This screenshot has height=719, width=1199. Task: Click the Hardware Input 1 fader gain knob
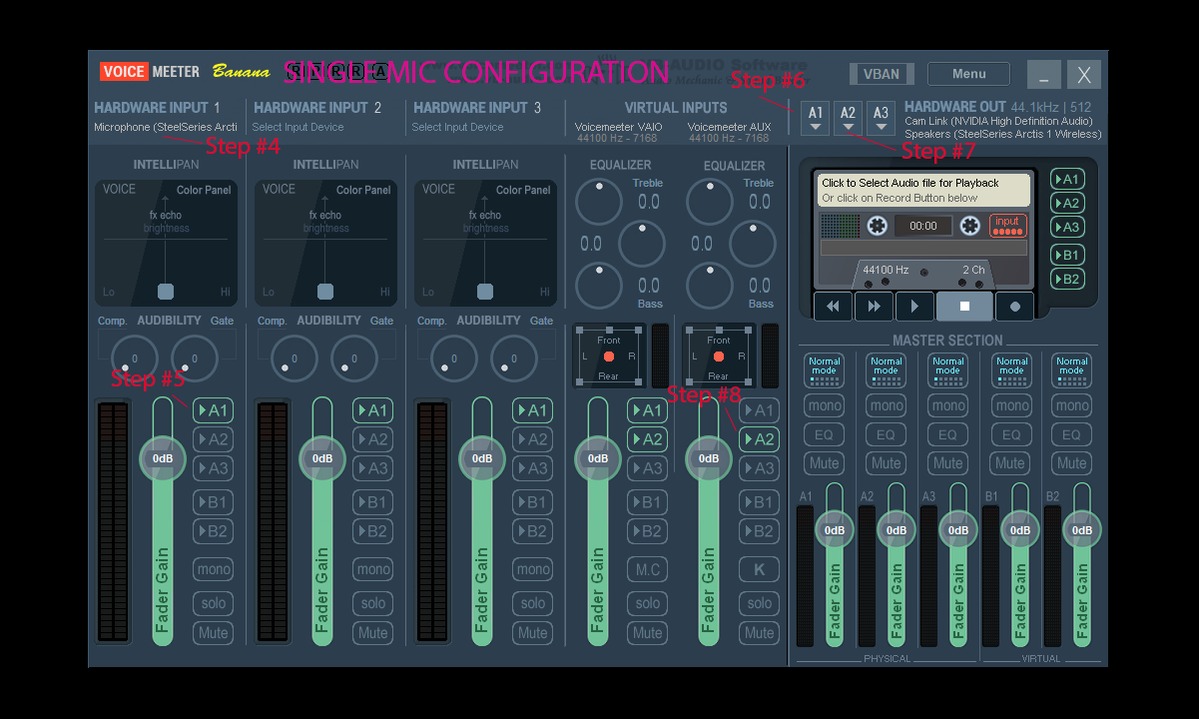[x=162, y=458]
